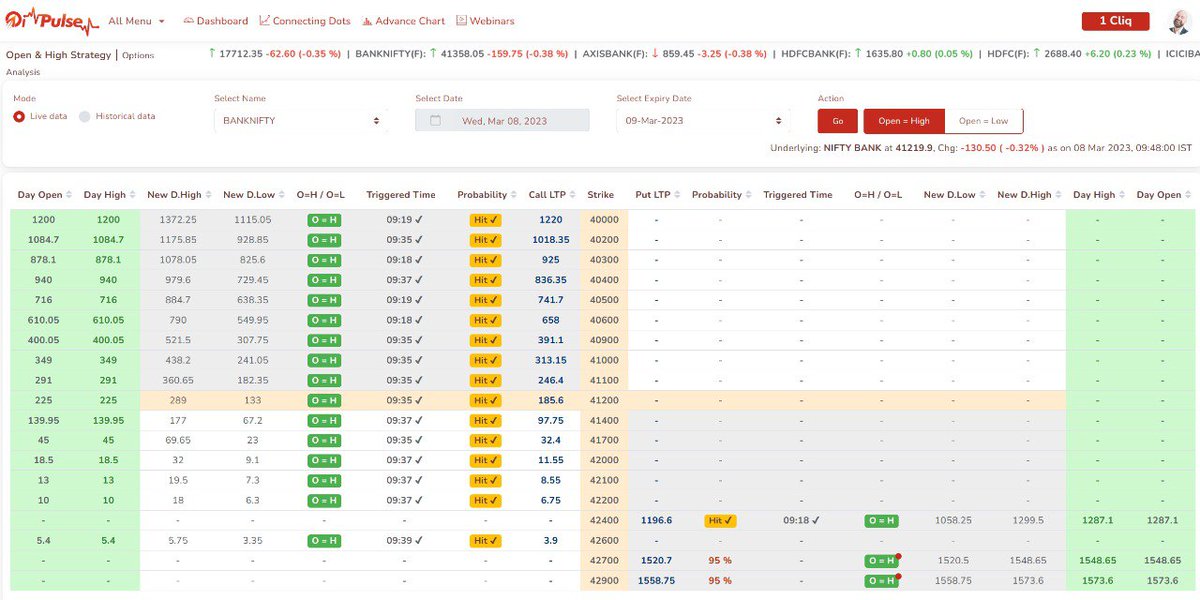This screenshot has width=1200, height=600.
Task: Switch to Open = Low view
Action: point(984,121)
